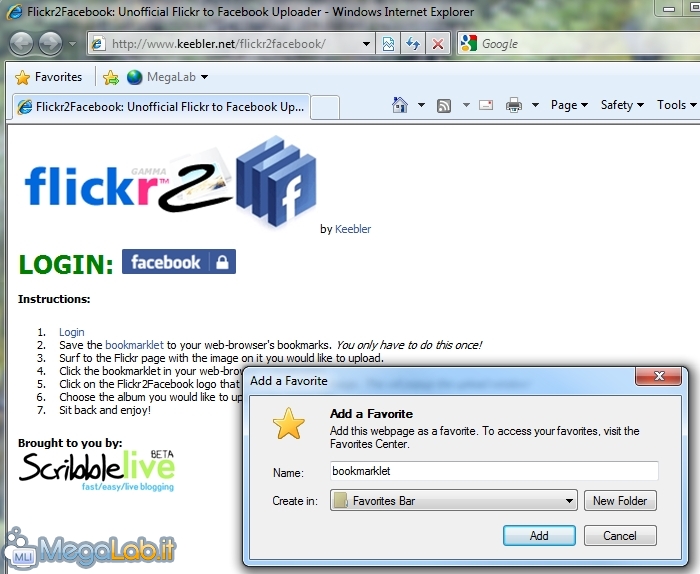Print the page with printer icon
The height and width of the screenshot is (574, 700).
[514, 105]
